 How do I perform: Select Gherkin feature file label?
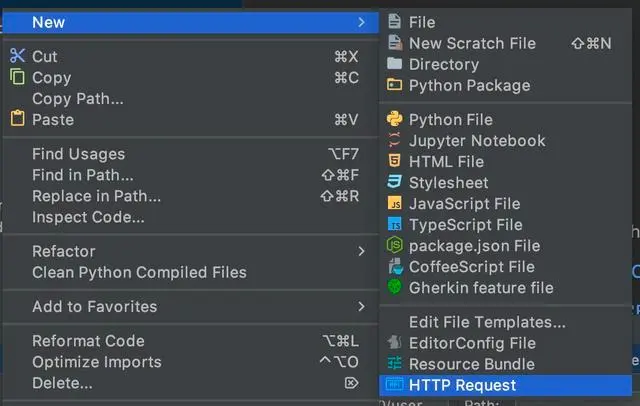[481, 288]
